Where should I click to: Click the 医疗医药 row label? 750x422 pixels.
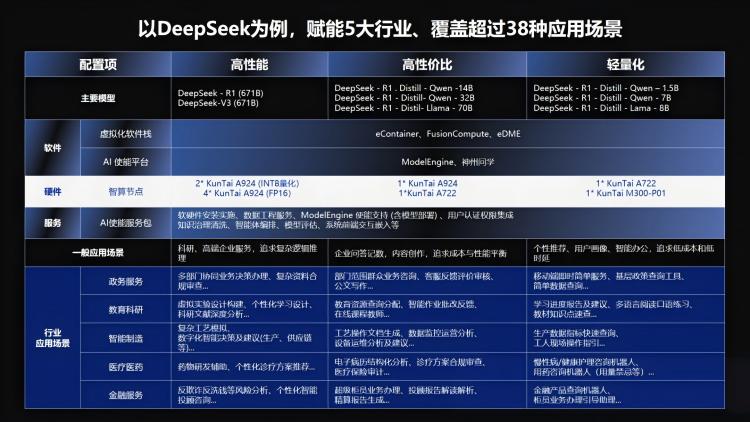[x=125, y=367]
